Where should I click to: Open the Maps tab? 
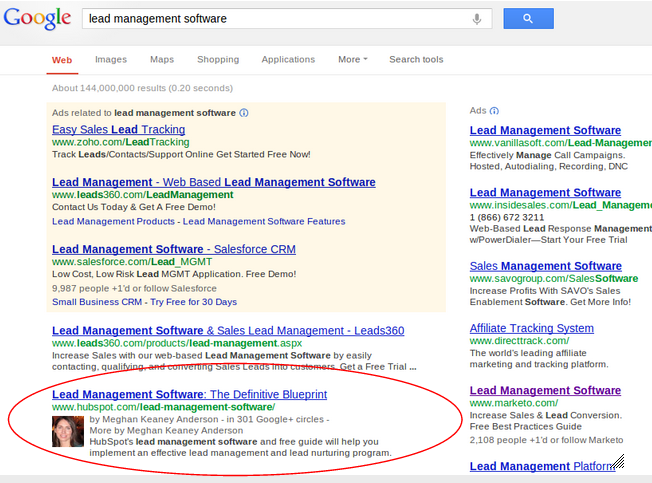(x=162, y=59)
